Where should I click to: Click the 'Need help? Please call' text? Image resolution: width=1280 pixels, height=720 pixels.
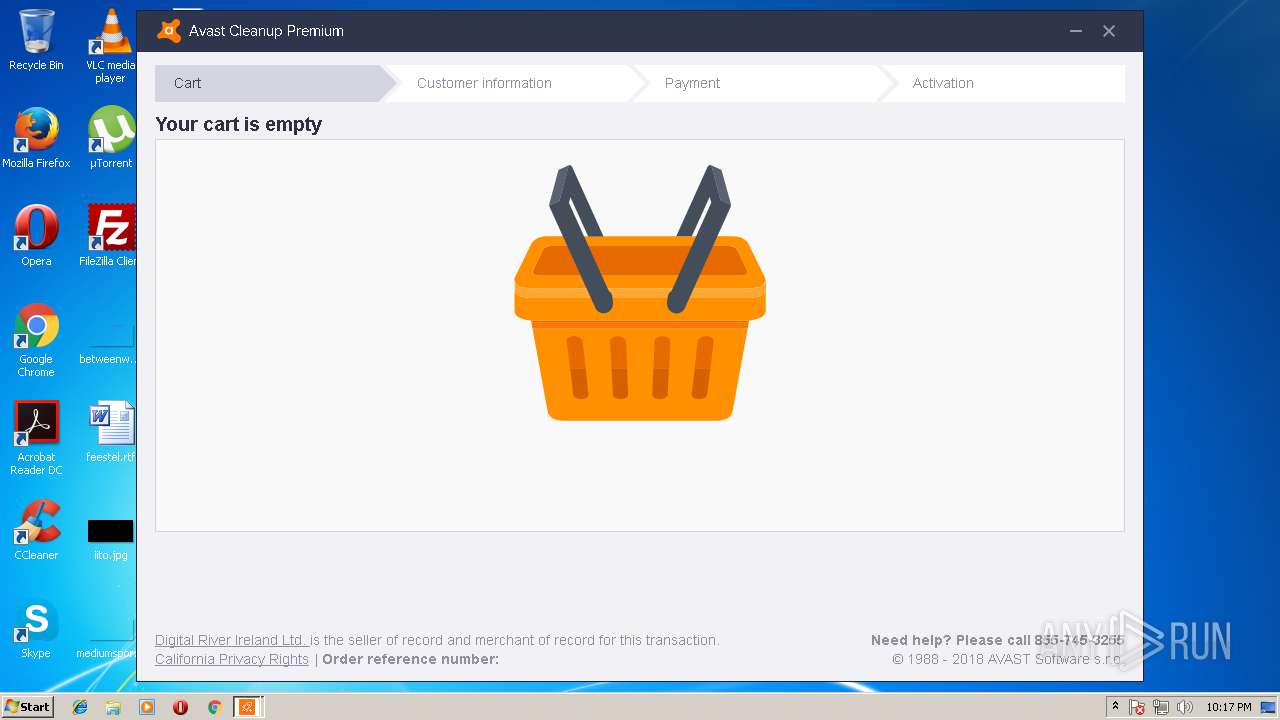[950, 640]
